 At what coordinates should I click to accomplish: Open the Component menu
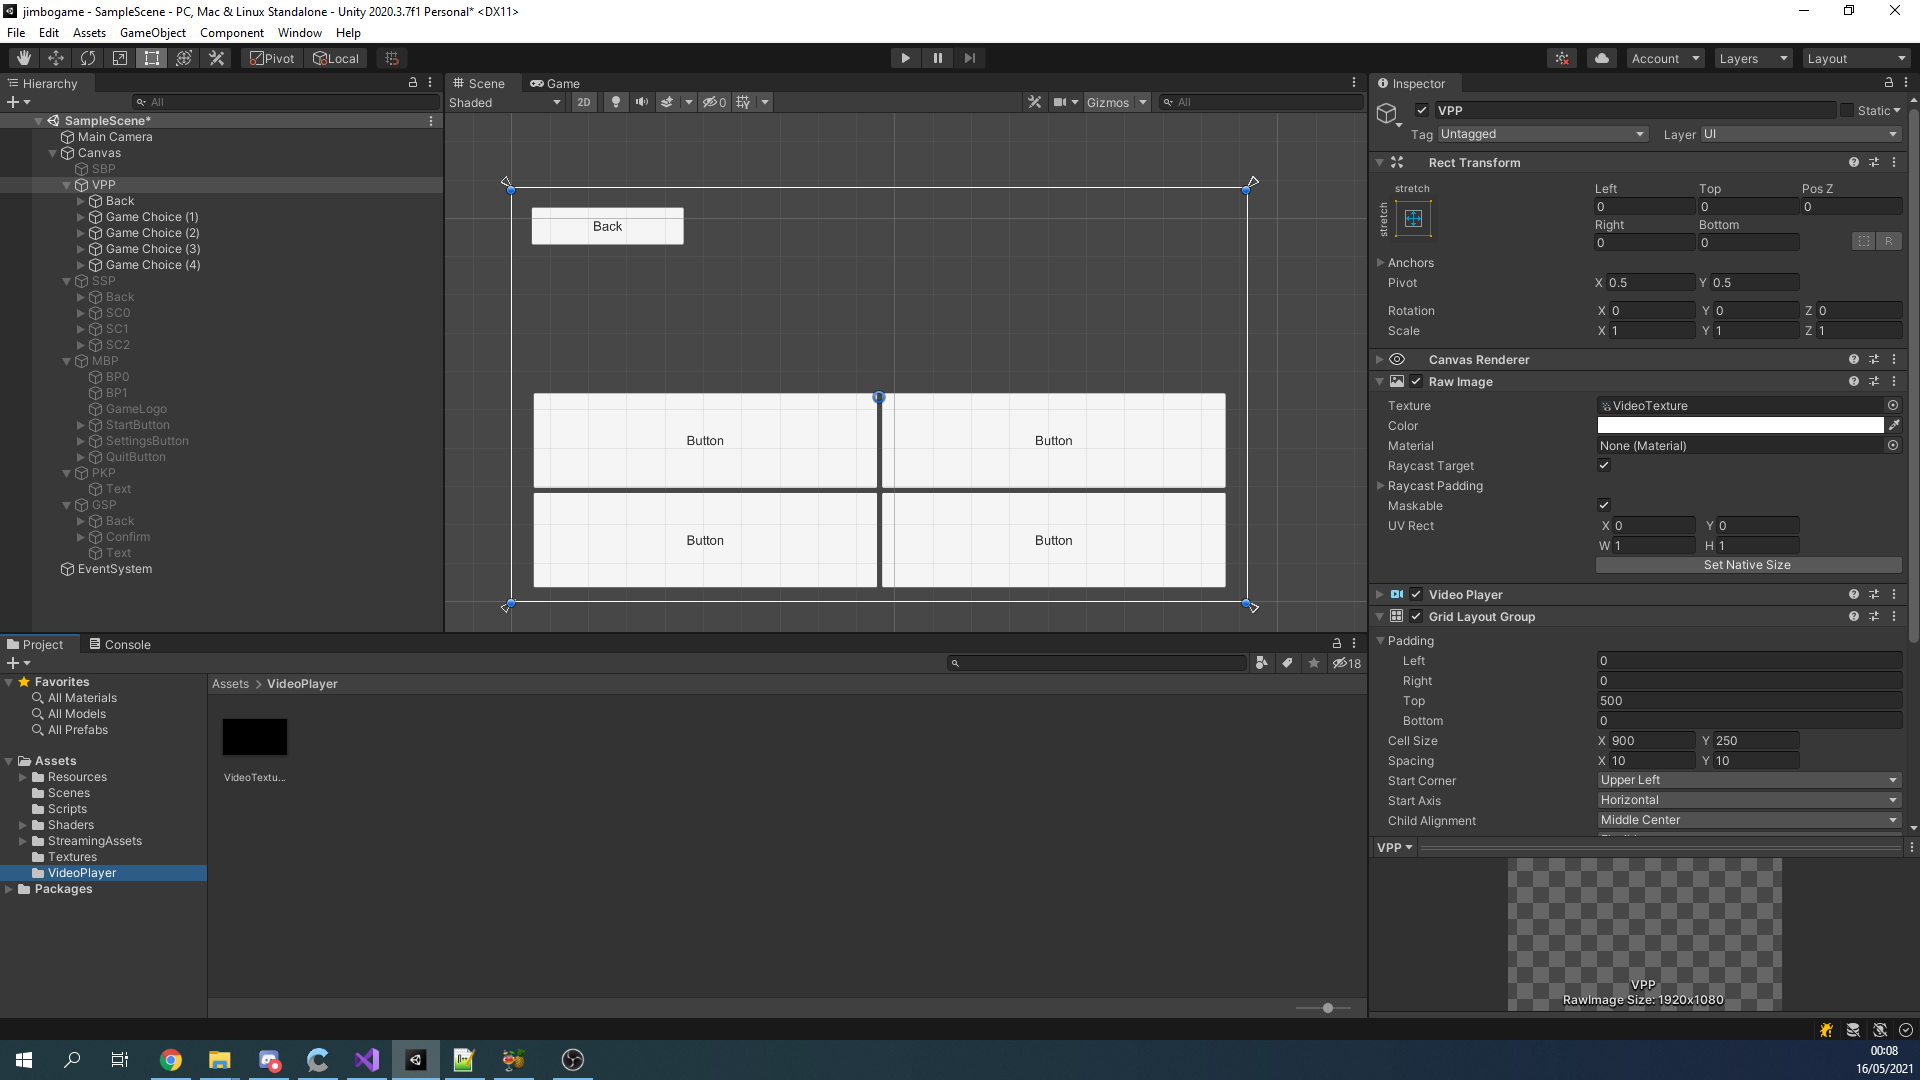232,32
